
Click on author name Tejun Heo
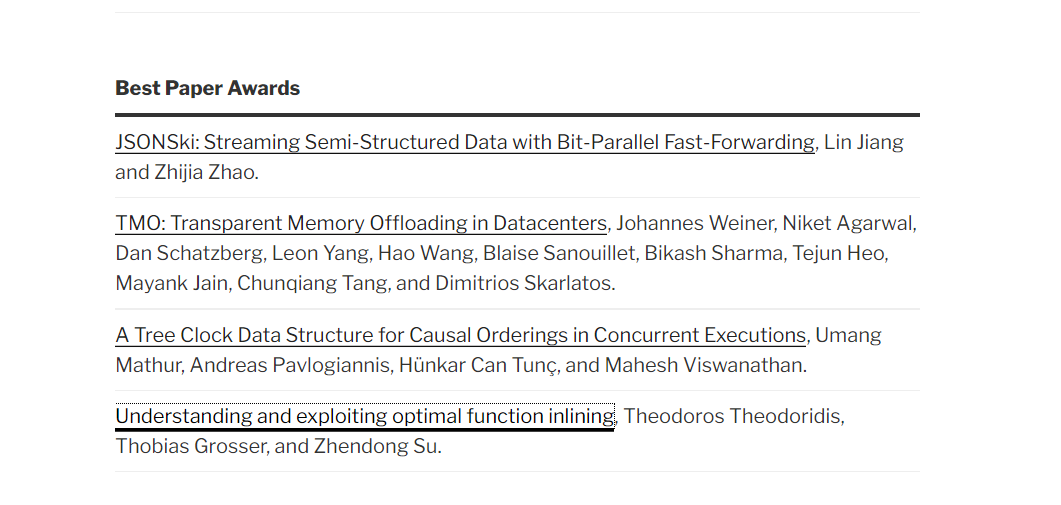[838, 253]
